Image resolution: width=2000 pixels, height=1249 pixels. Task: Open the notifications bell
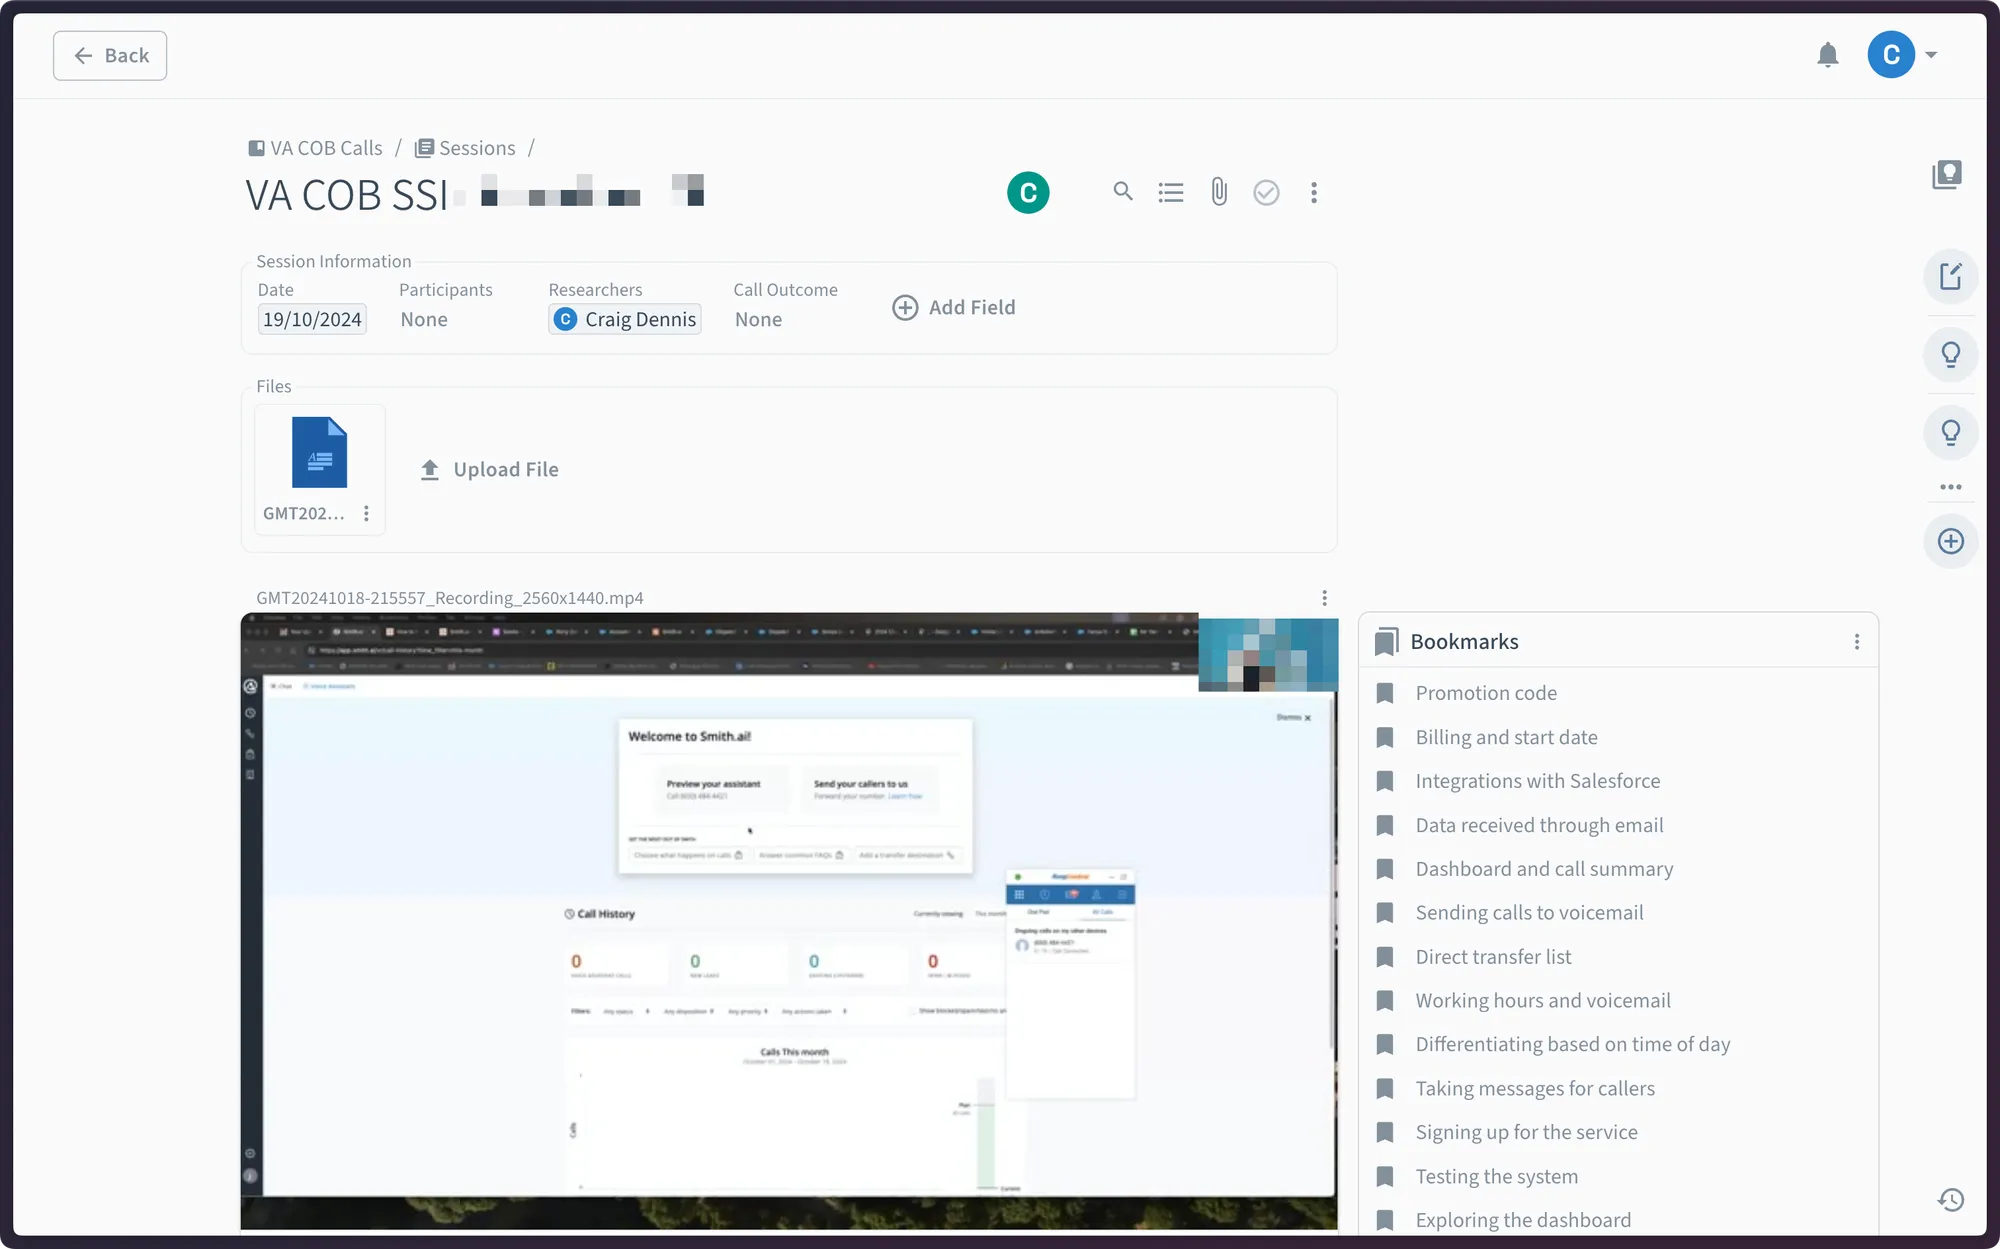pyautogui.click(x=1827, y=55)
